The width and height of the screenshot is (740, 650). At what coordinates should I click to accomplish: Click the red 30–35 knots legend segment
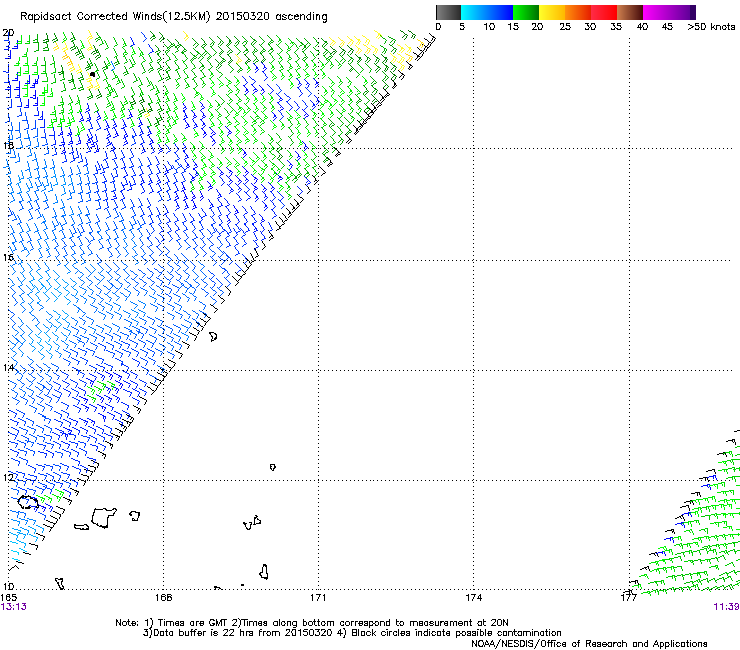603,12
